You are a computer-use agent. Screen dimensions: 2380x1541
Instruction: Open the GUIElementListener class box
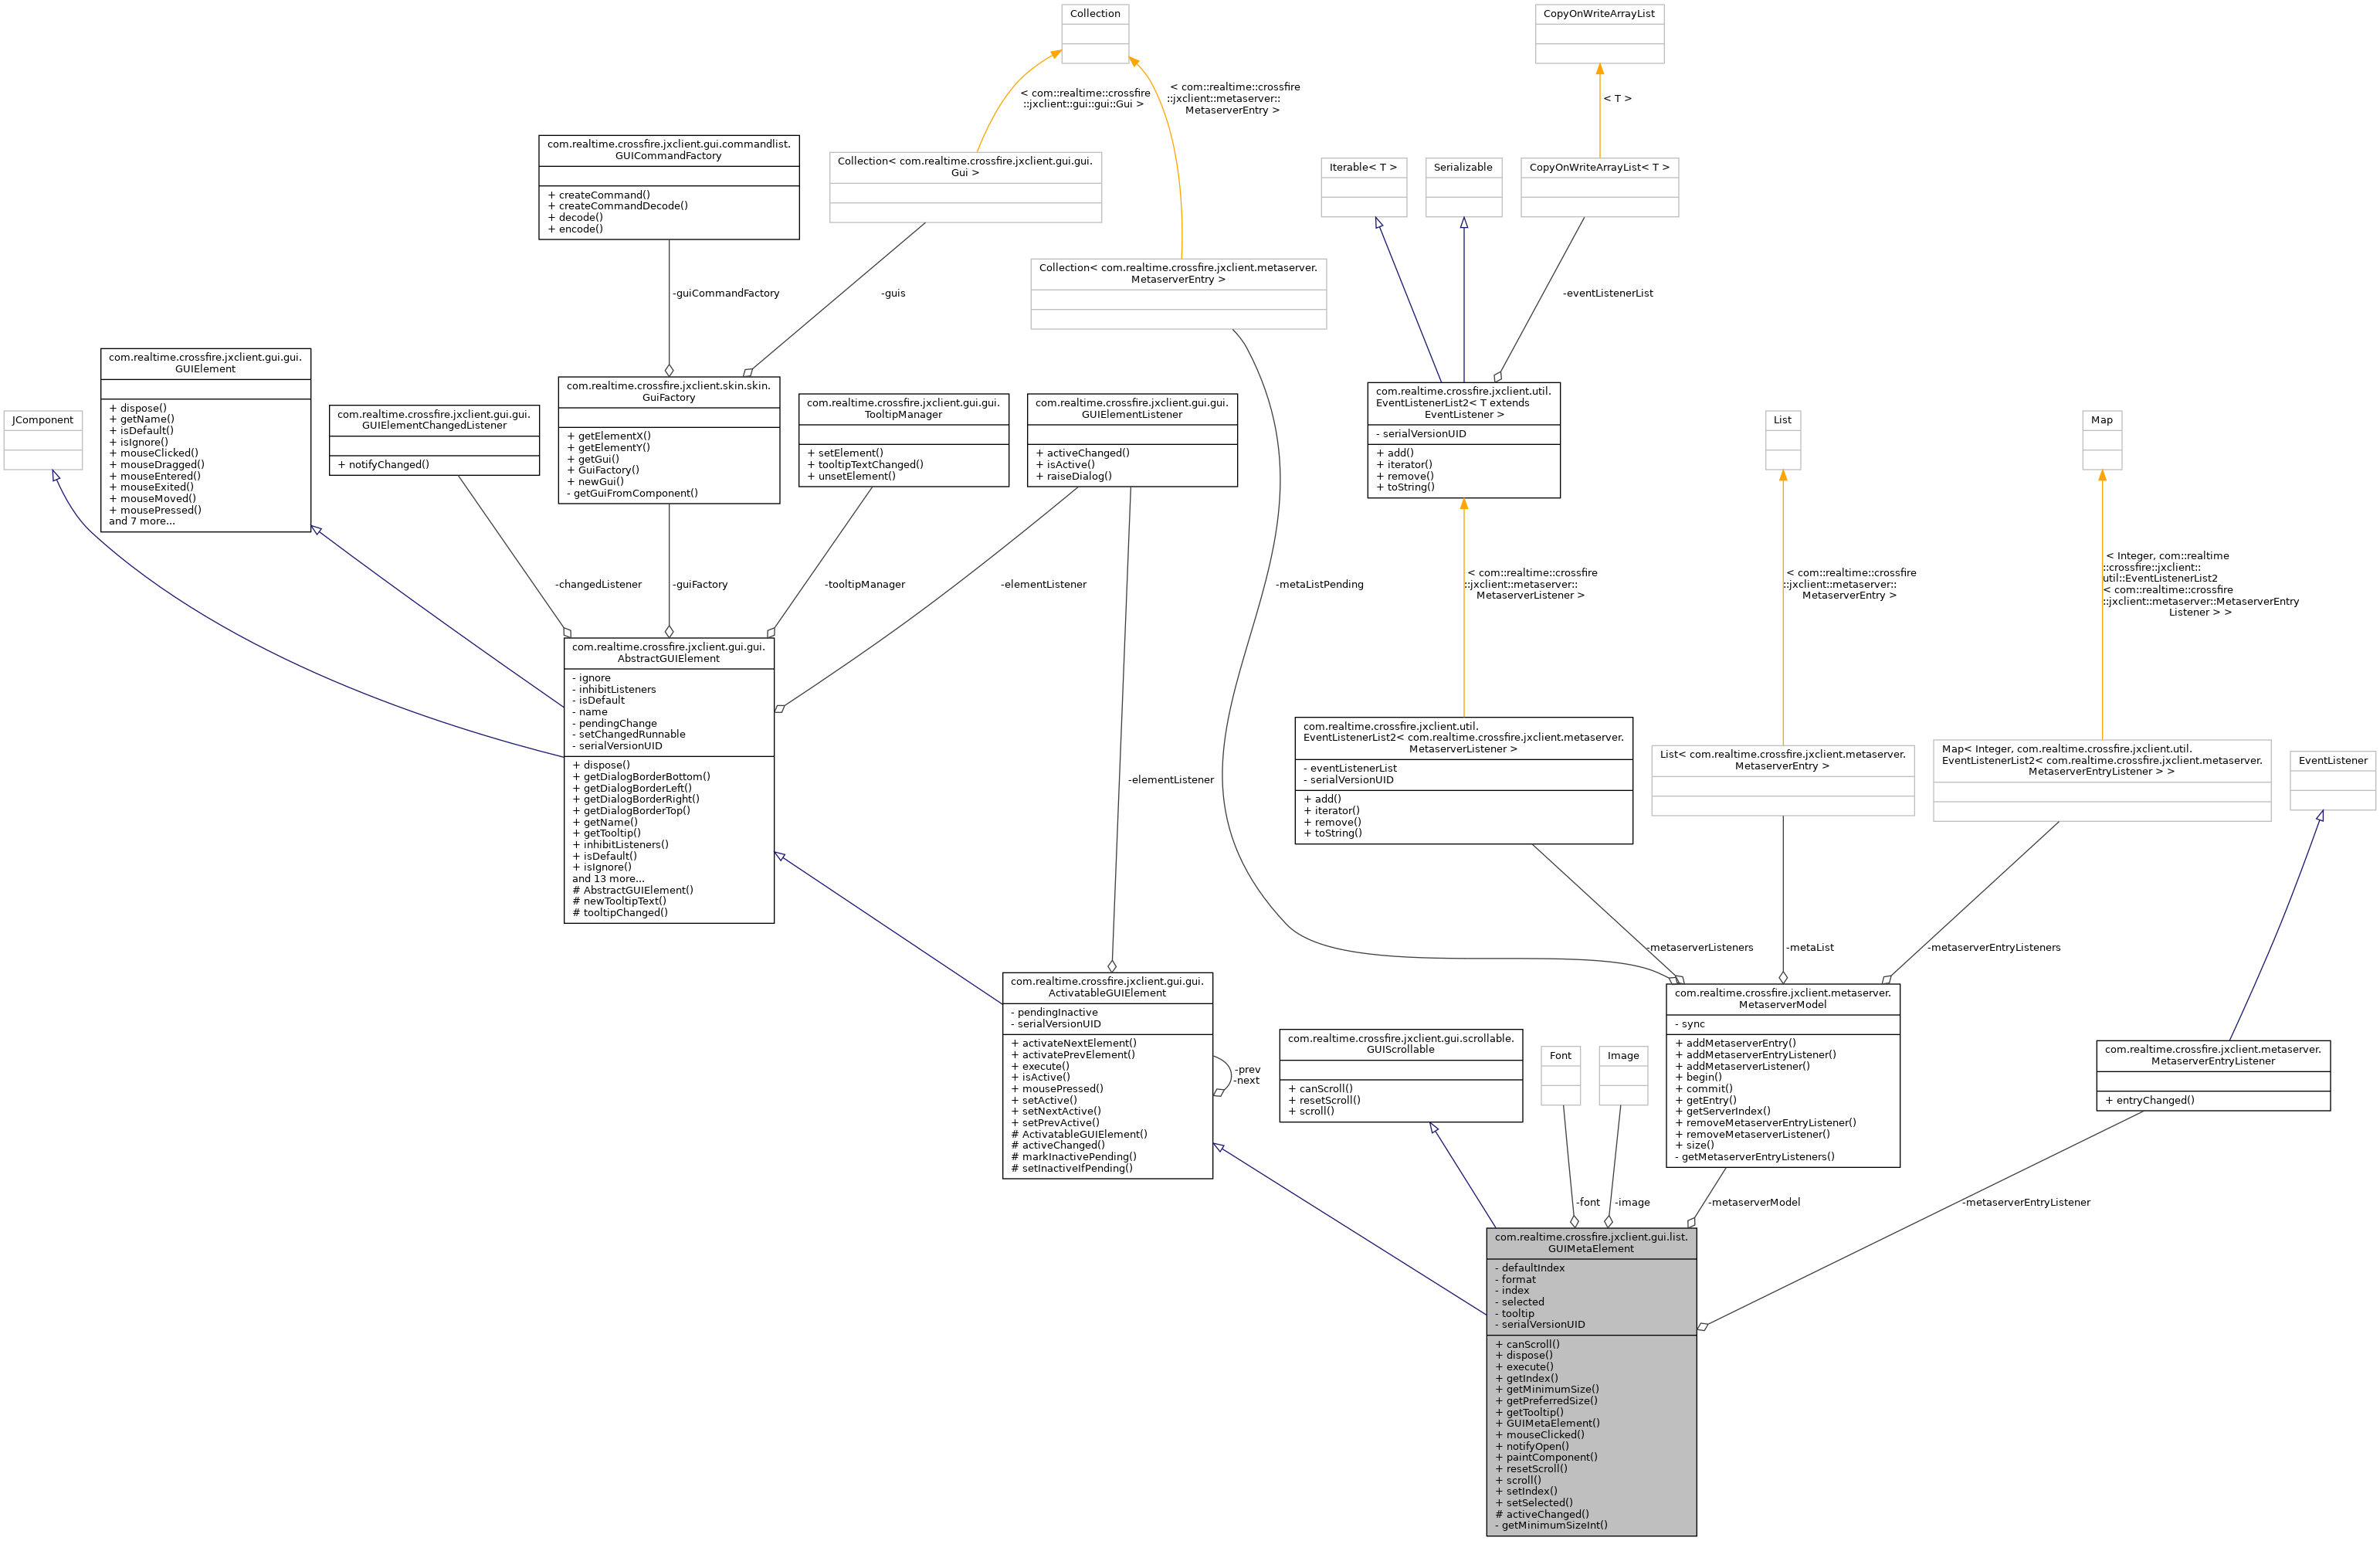tap(1132, 440)
